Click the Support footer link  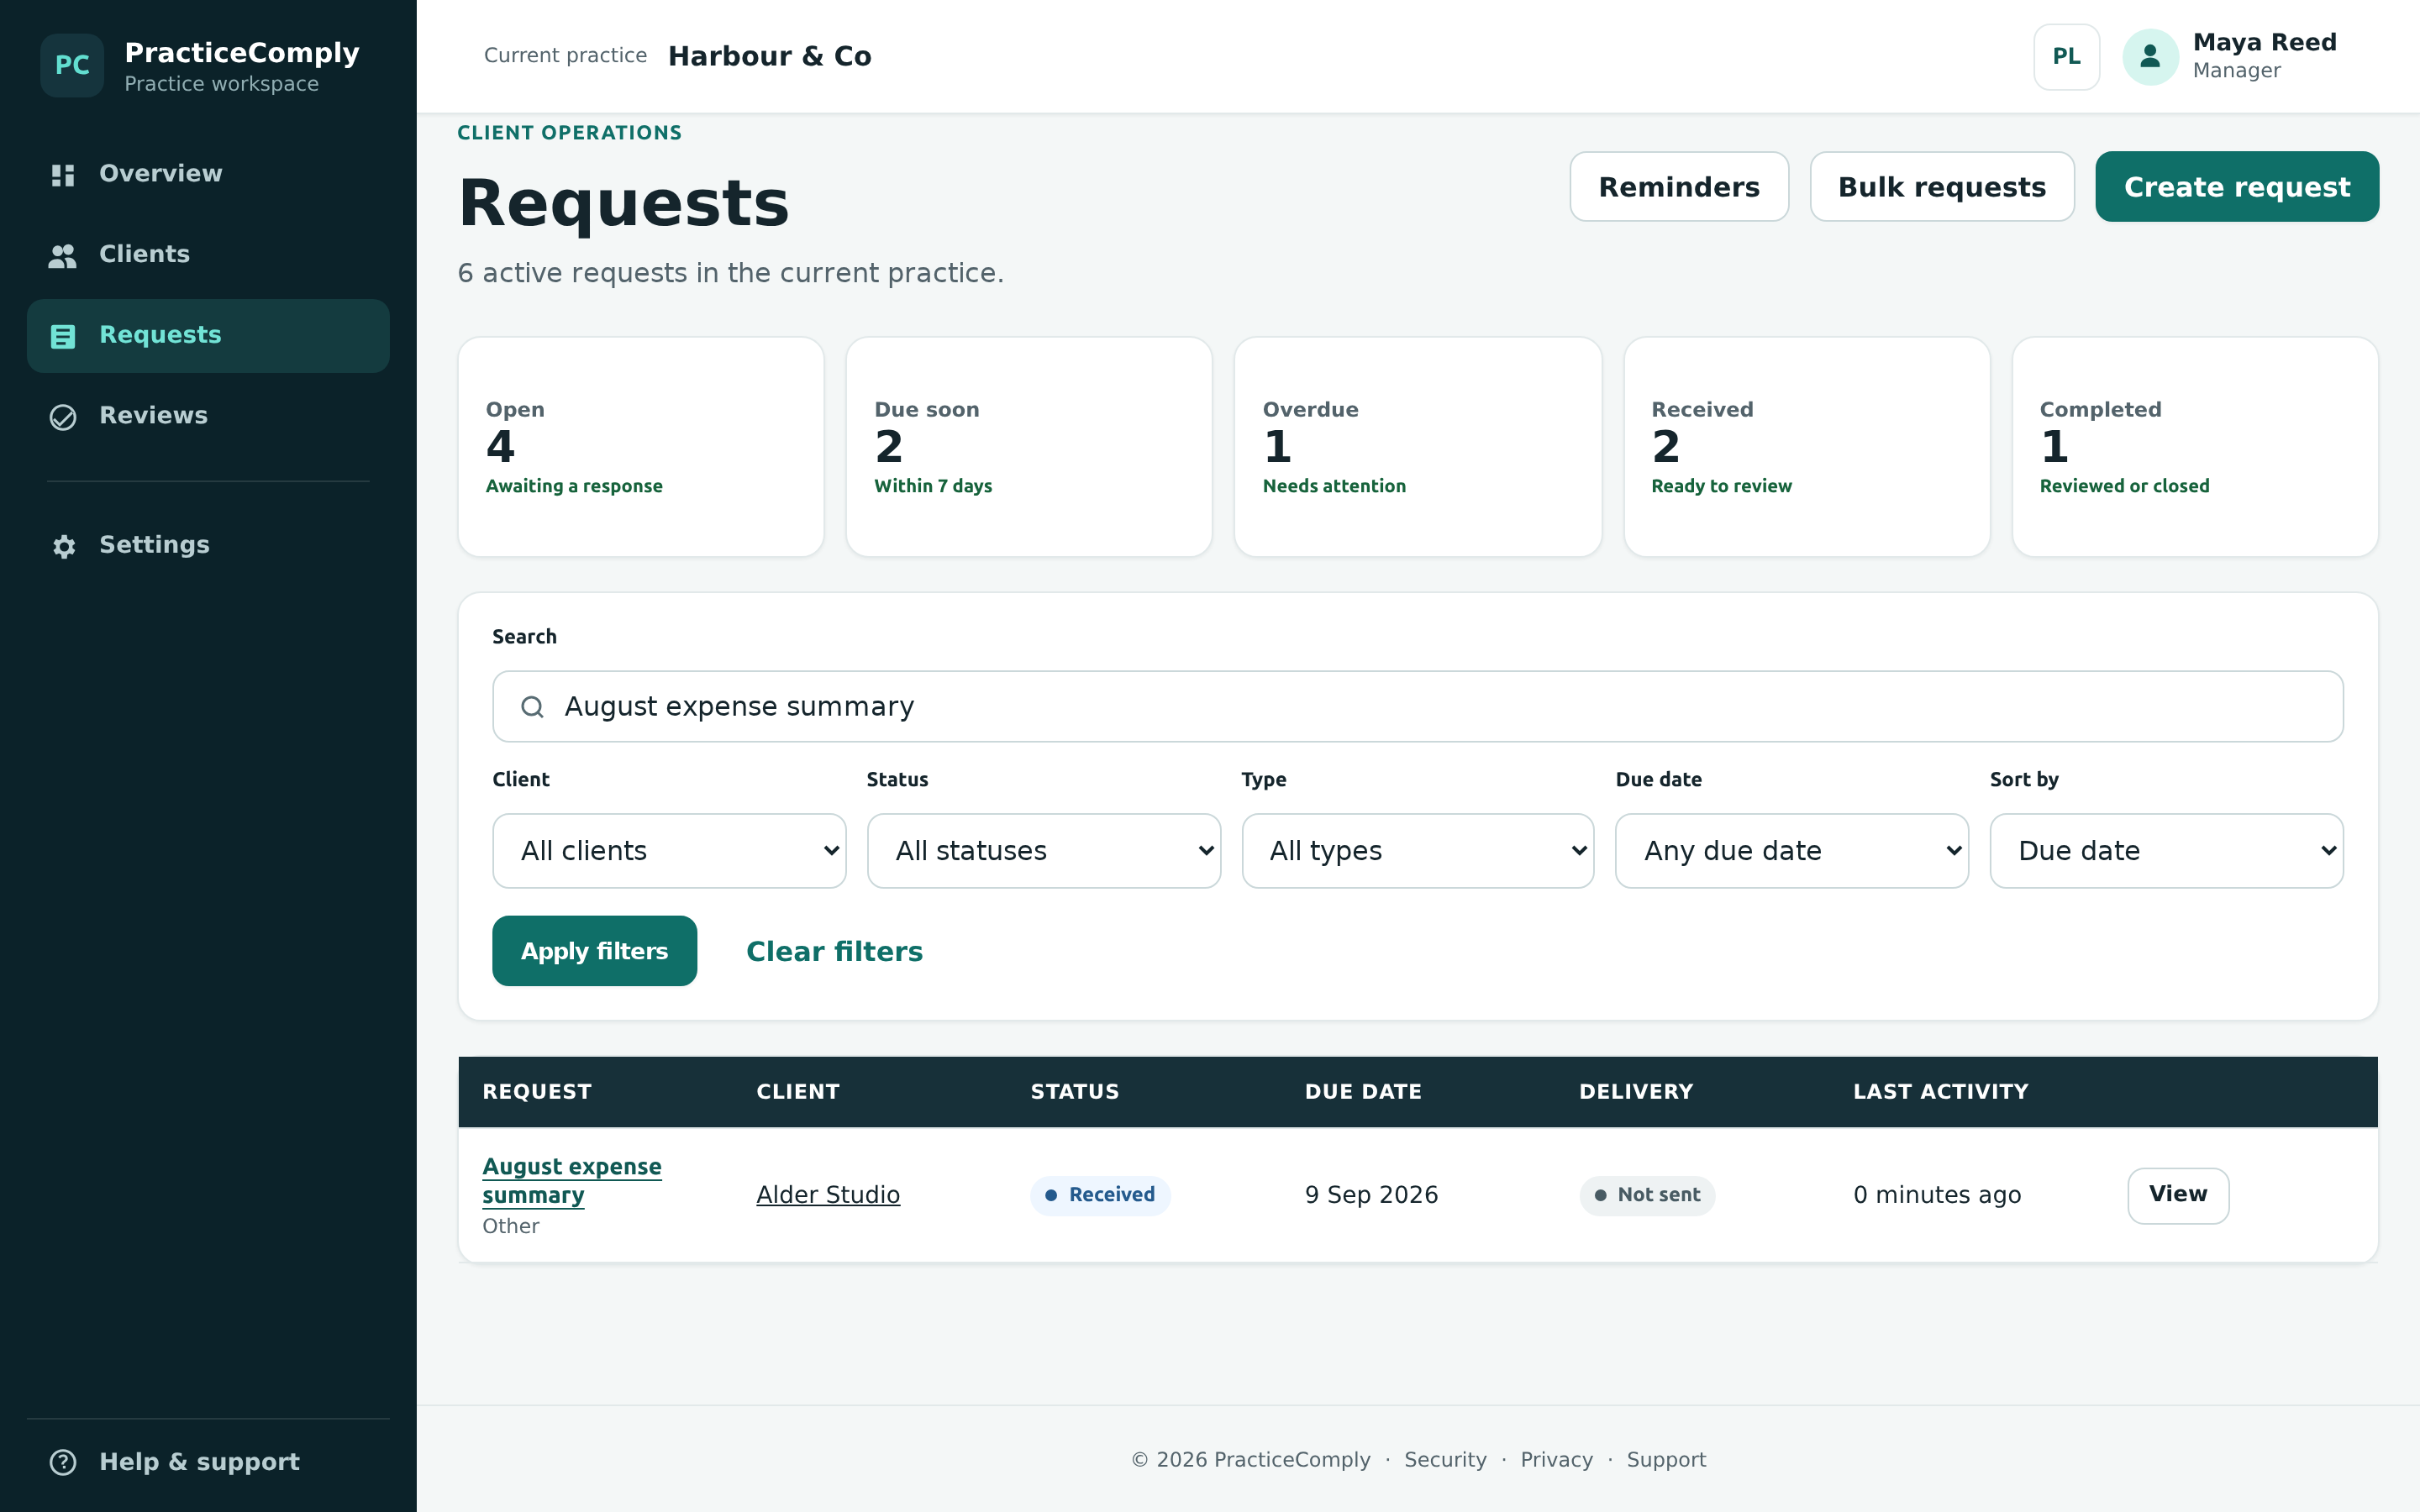click(x=1666, y=1460)
